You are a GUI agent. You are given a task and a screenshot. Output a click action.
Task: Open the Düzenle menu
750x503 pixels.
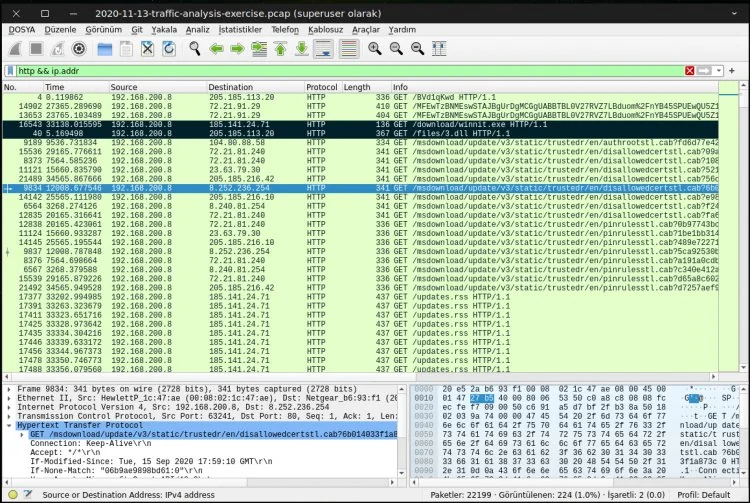[x=60, y=30]
